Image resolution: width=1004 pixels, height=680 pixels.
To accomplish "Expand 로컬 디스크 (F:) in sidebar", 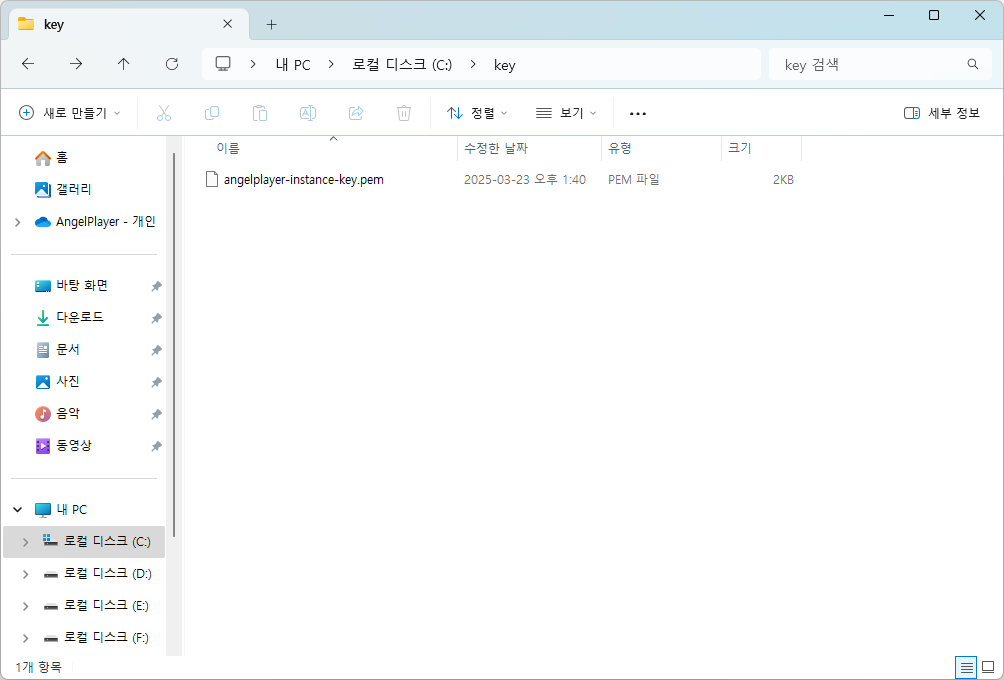I will tap(25, 638).
